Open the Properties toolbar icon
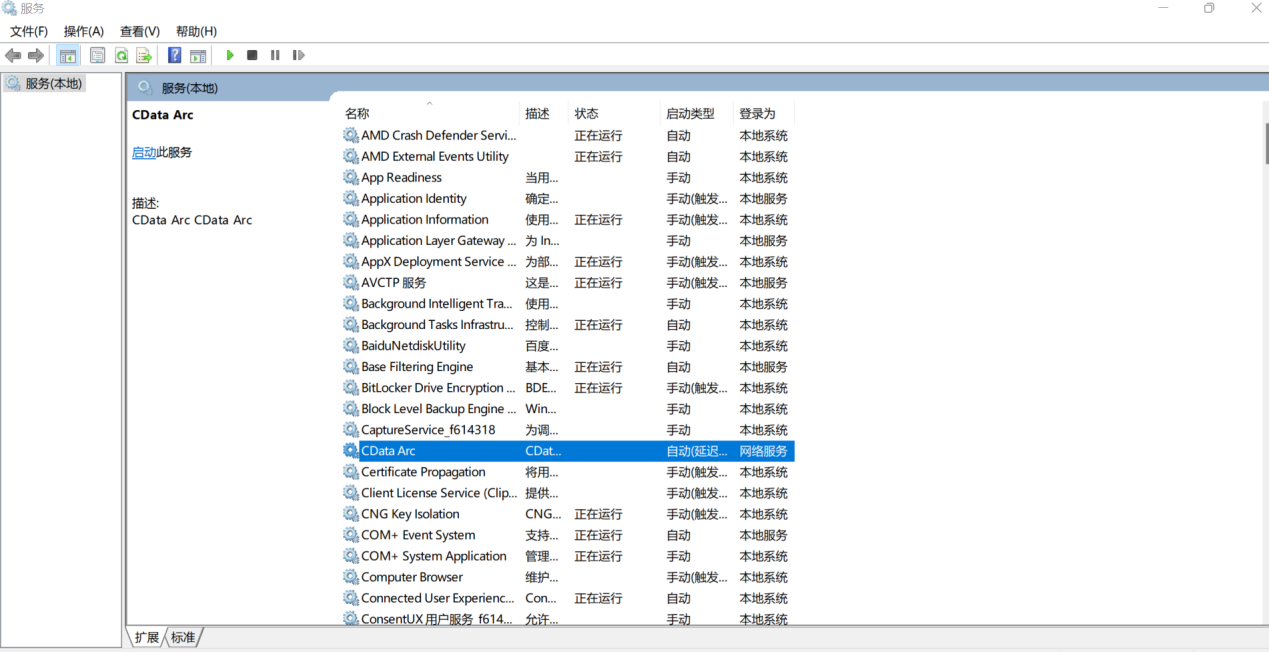The height and width of the screenshot is (652, 1269). click(x=97, y=56)
